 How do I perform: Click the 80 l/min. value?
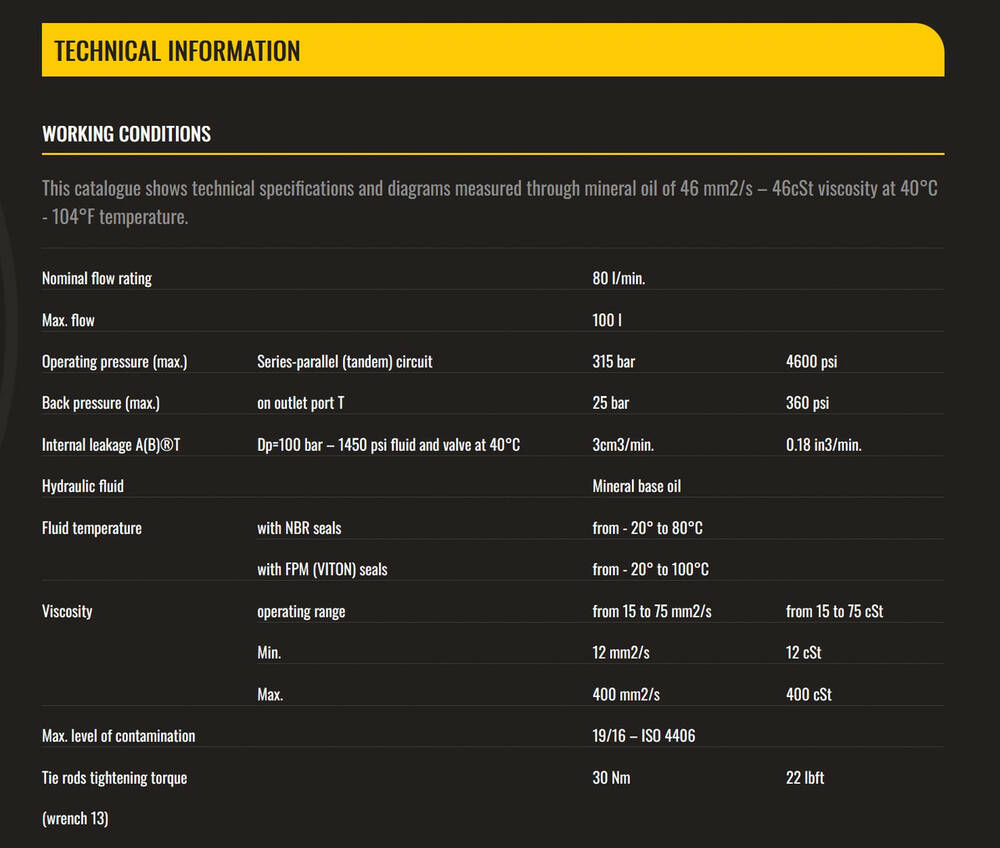(x=618, y=278)
